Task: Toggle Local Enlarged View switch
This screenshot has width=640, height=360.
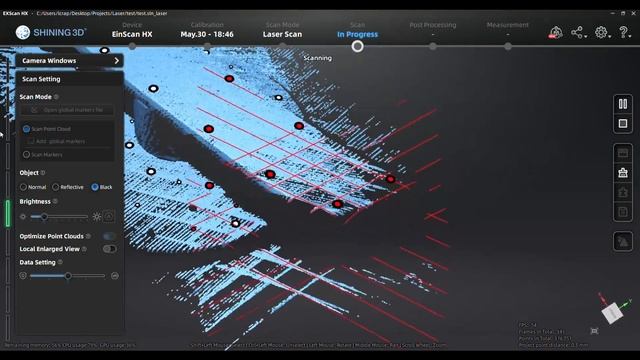Action: [109, 249]
